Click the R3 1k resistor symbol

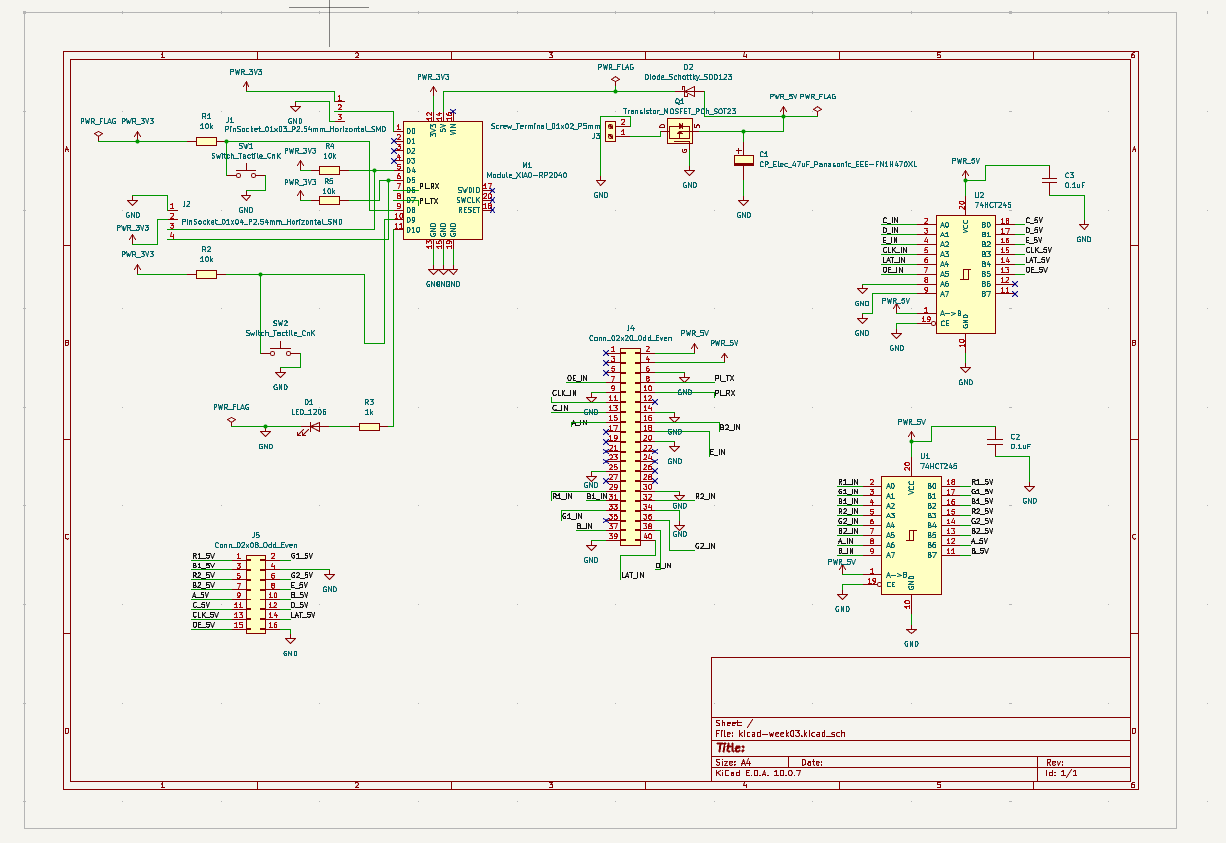(x=369, y=427)
